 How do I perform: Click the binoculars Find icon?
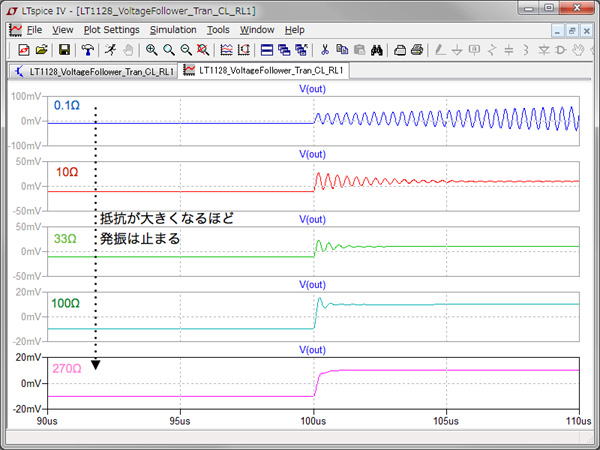[377, 49]
